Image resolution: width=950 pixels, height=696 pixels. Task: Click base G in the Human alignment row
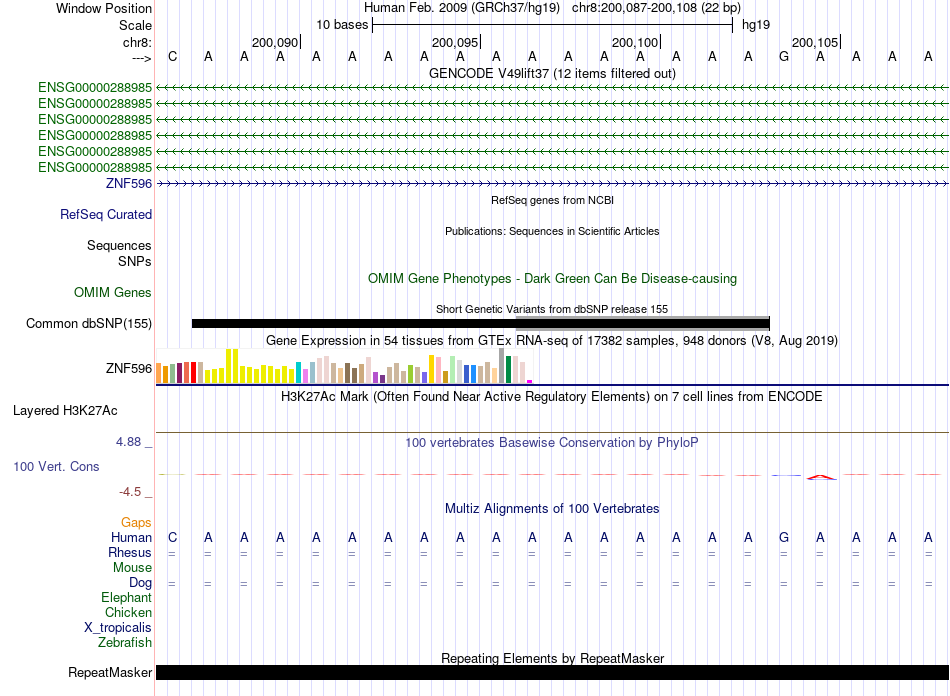pyautogui.click(x=784, y=537)
